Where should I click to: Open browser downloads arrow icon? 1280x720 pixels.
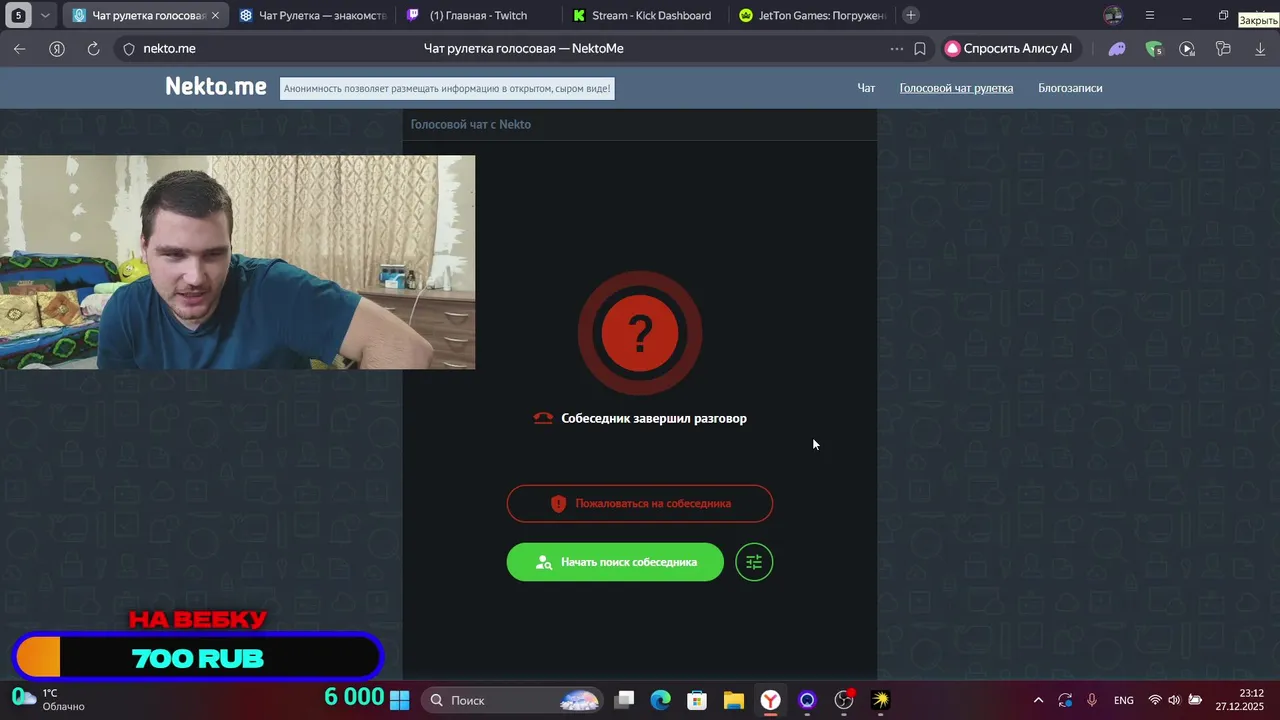(x=1260, y=48)
